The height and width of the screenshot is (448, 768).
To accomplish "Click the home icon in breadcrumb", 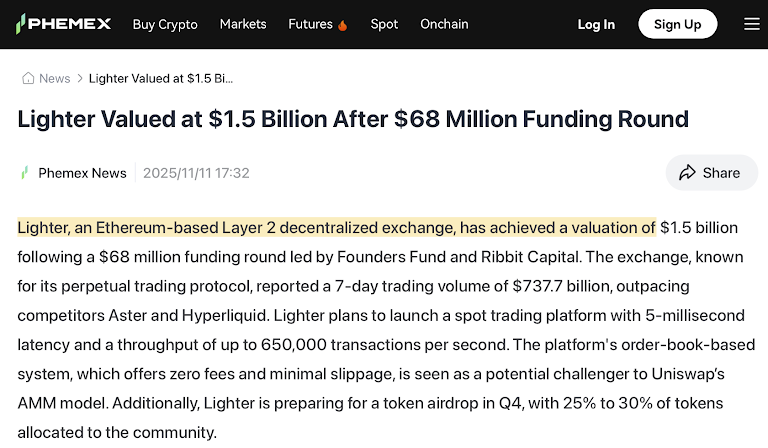I will point(28,78).
